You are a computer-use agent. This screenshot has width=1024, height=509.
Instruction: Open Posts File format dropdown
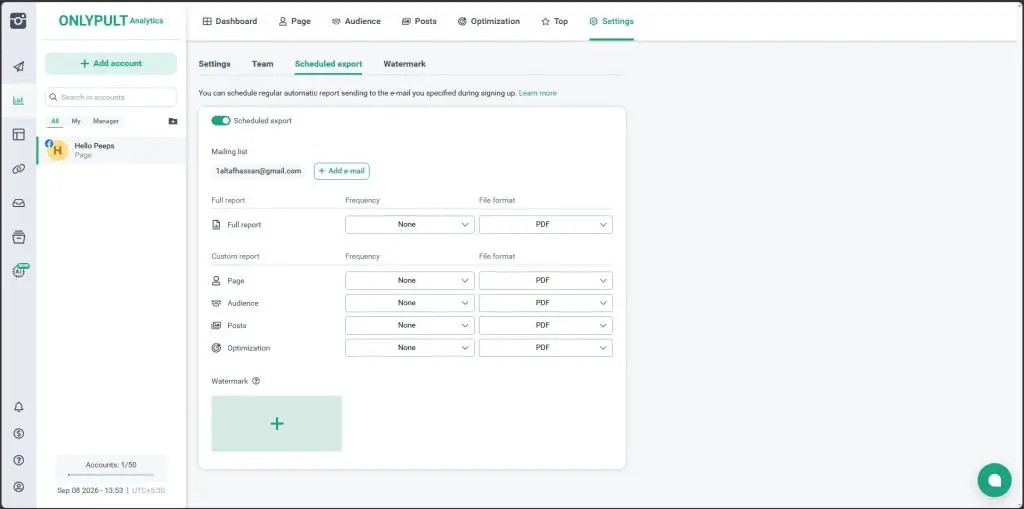tap(545, 325)
